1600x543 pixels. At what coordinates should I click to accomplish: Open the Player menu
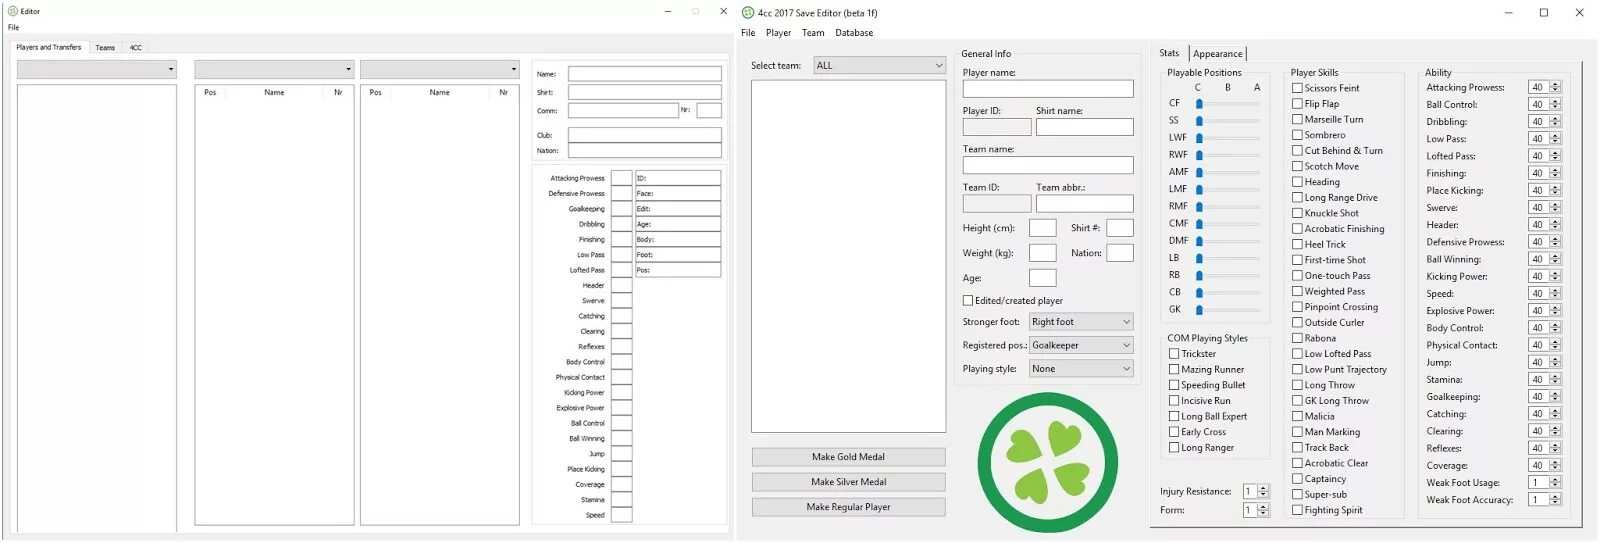coord(778,33)
